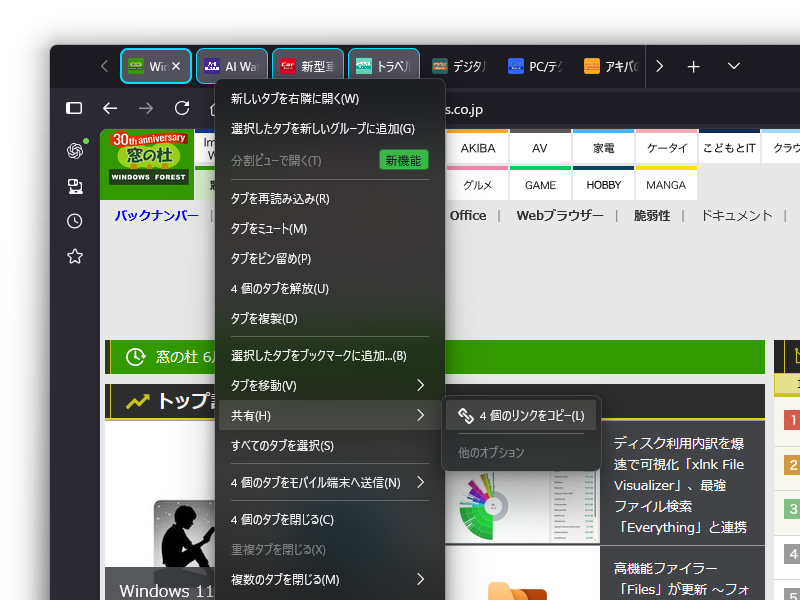Switch to the アキバ tab
Image resolution: width=800 pixels, height=600 pixels.
611,66
